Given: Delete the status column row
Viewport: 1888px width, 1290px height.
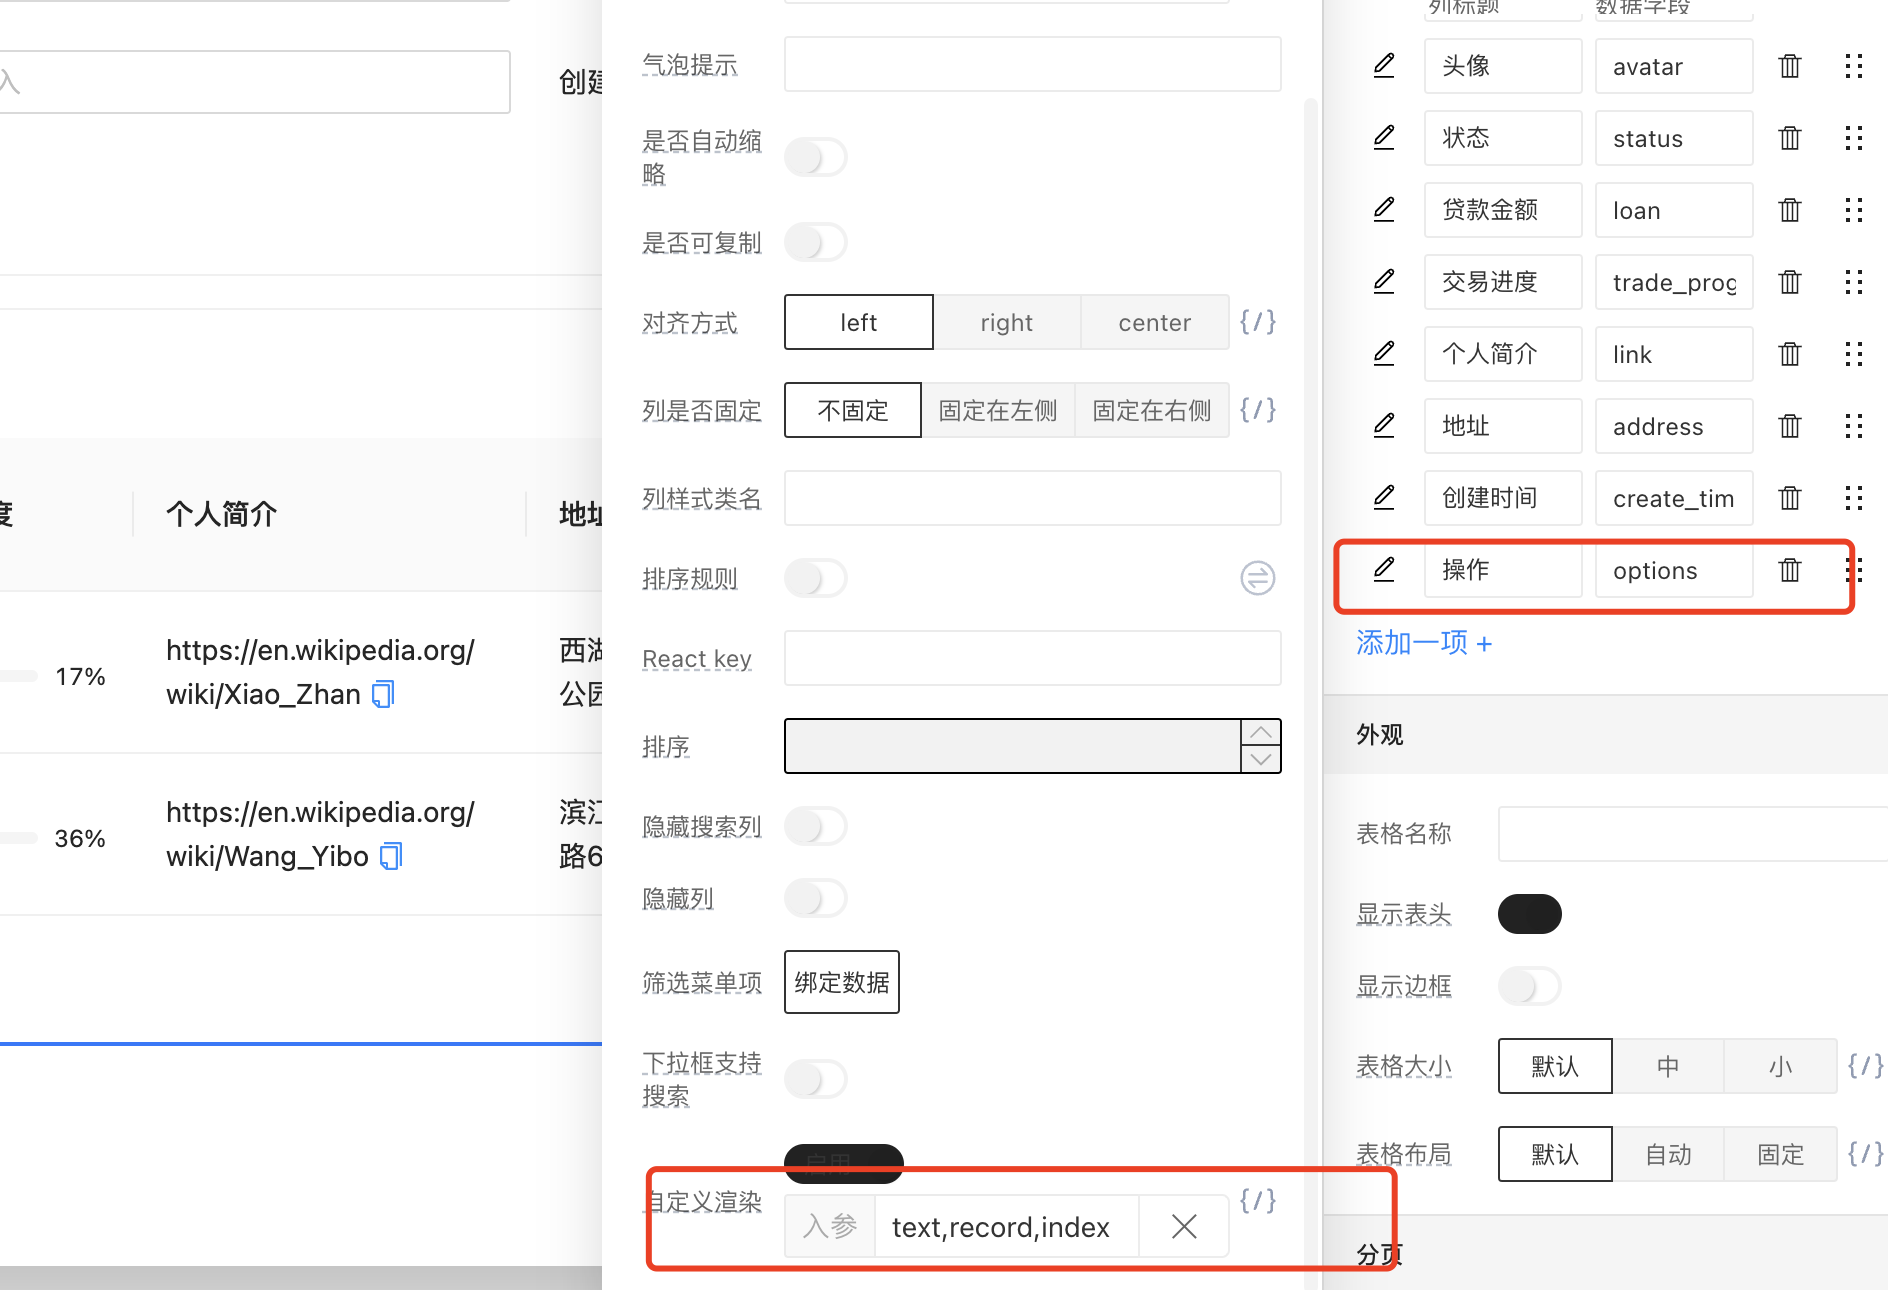Looking at the screenshot, I should click(1790, 138).
